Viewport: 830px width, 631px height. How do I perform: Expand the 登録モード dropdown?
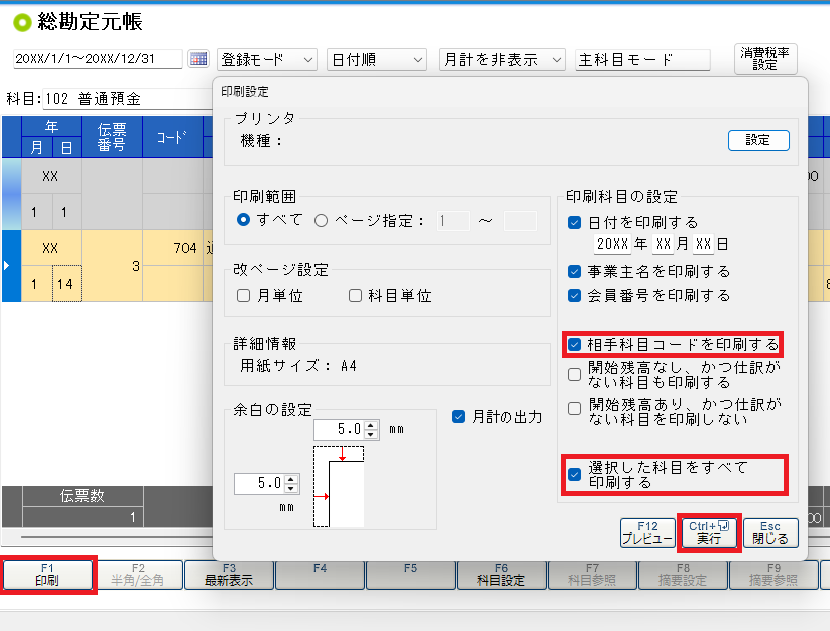[x=267, y=60]
